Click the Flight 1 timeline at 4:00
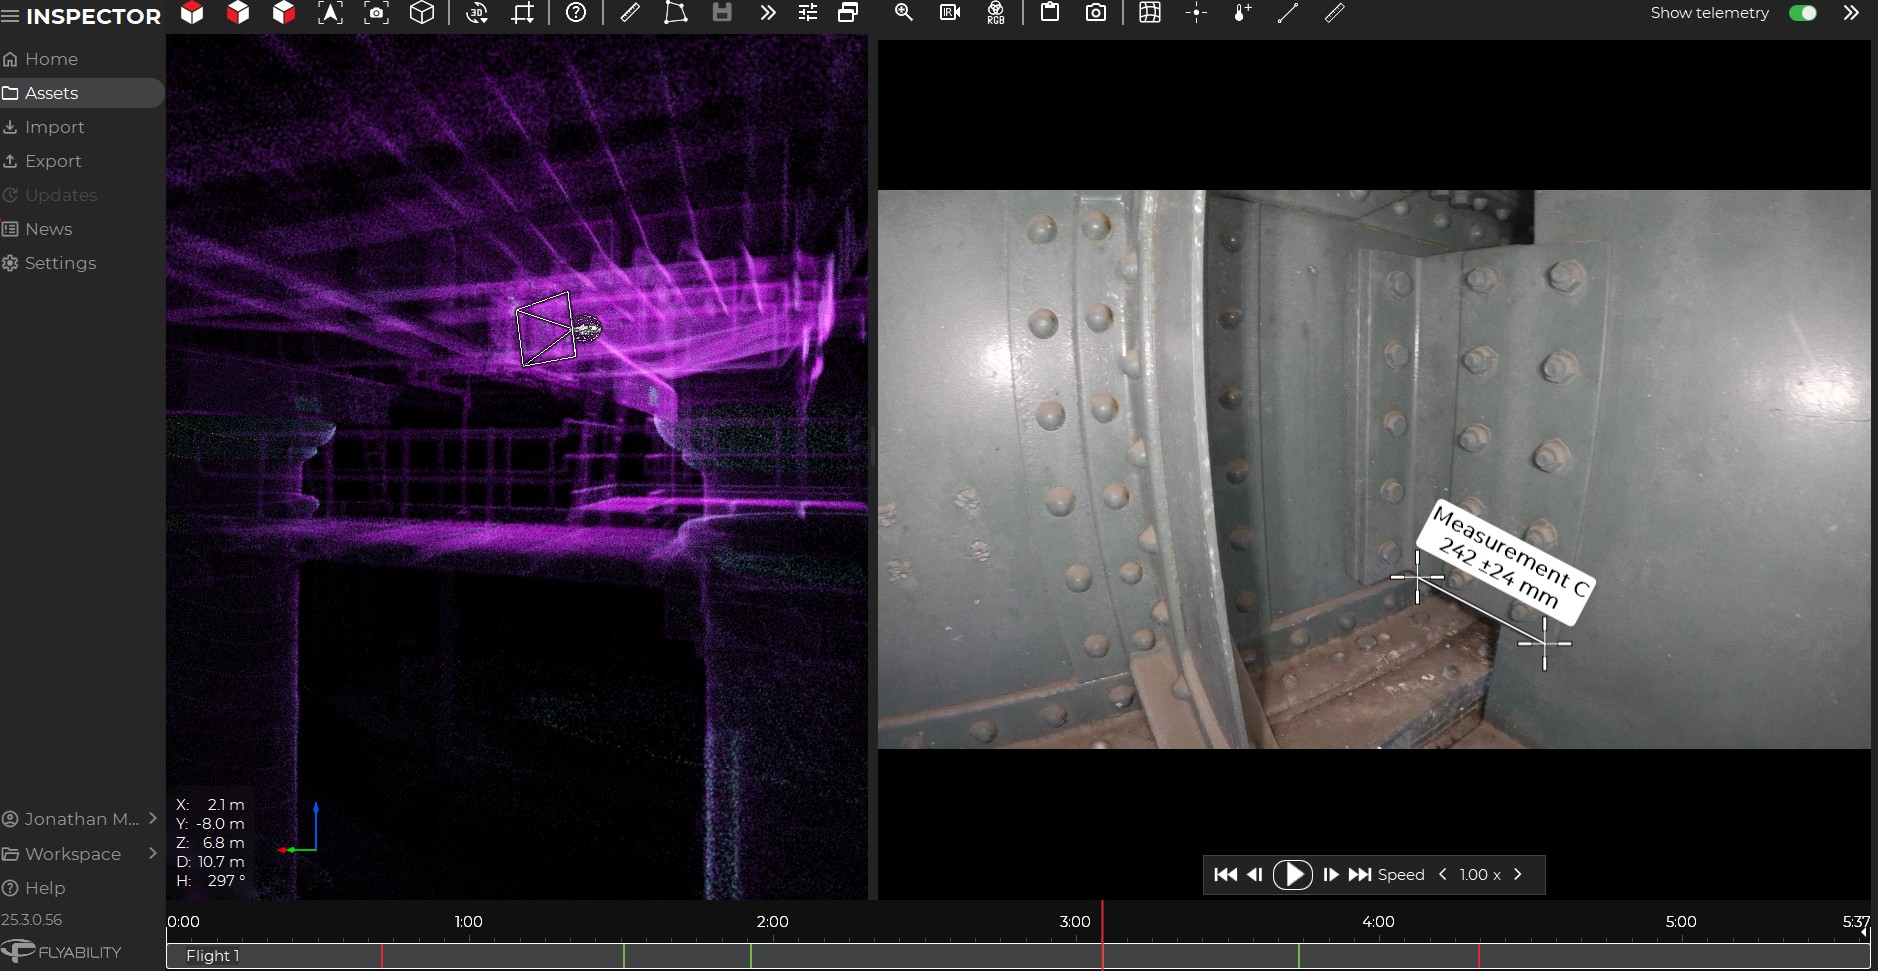Image resolution: width=1878 pixels, height=971 pixels. (1378, 956)
